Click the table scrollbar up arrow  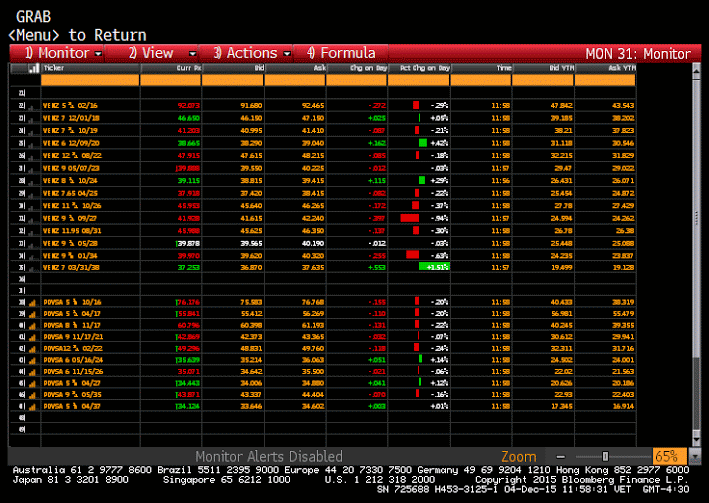(696, 70)
